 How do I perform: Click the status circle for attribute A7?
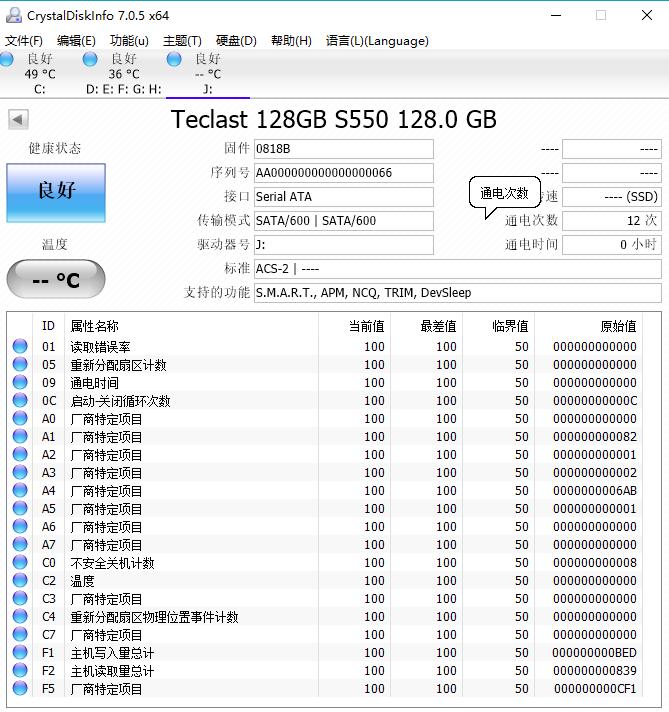tap(20, 544)
